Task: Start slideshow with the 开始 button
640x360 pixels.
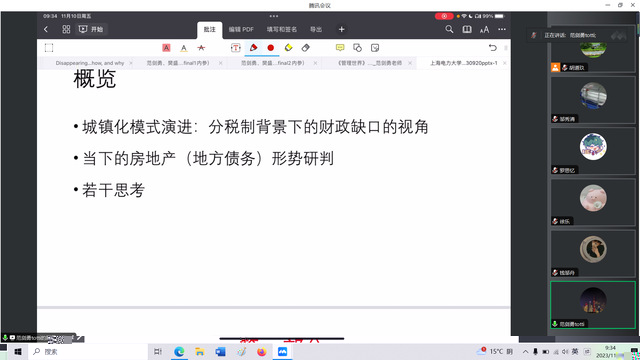Action: coord(91,29)
